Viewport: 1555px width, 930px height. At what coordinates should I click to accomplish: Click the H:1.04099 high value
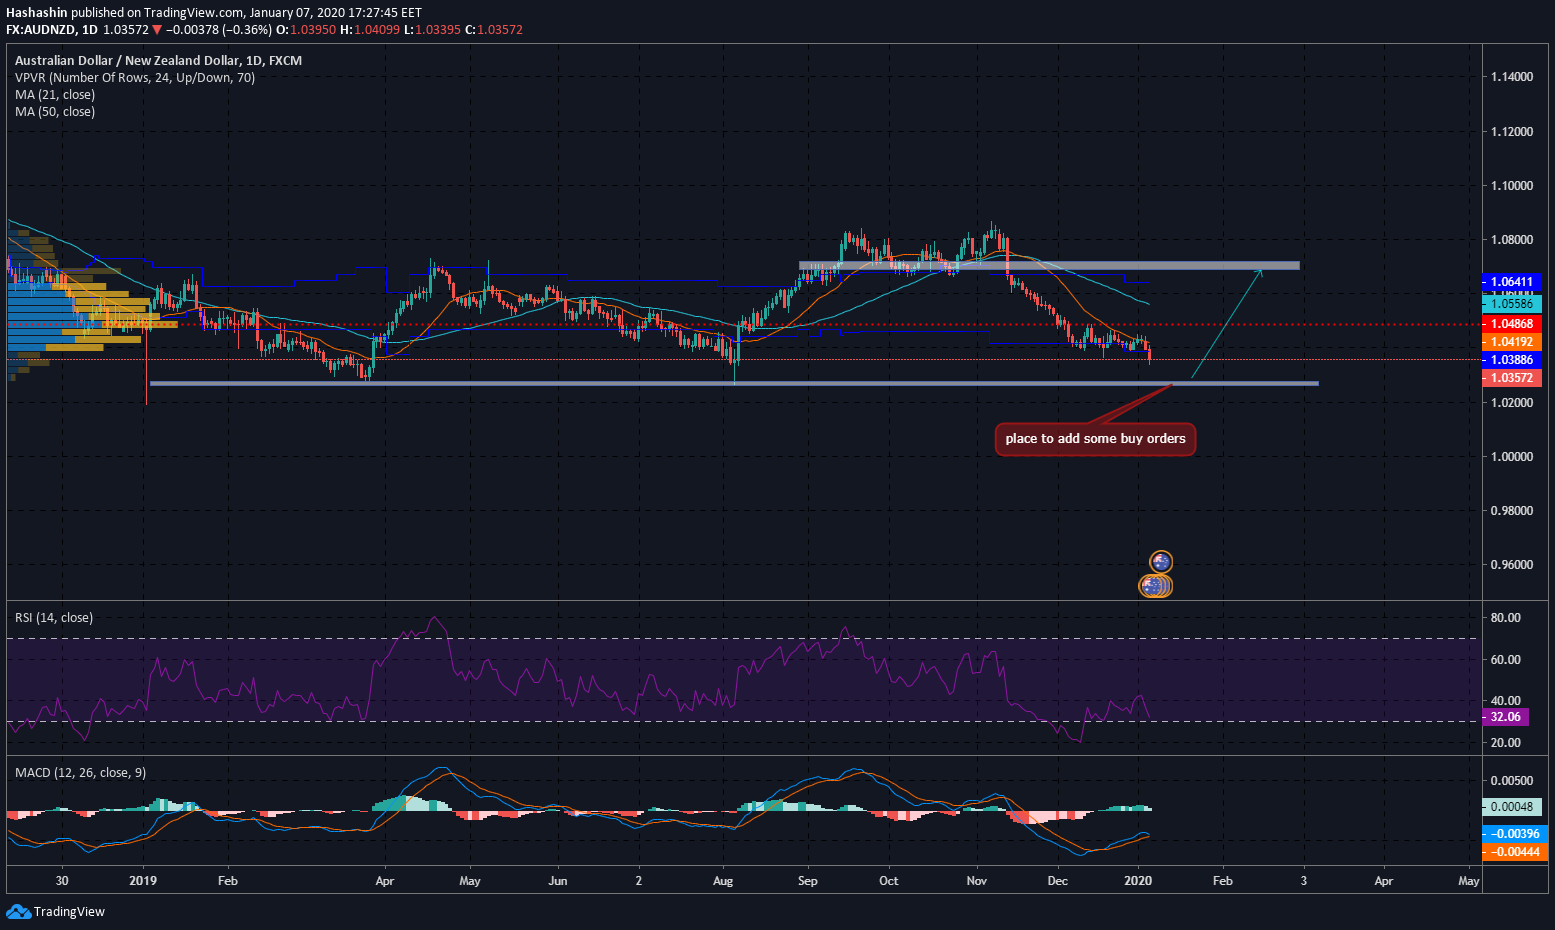(x=370, y=30)
